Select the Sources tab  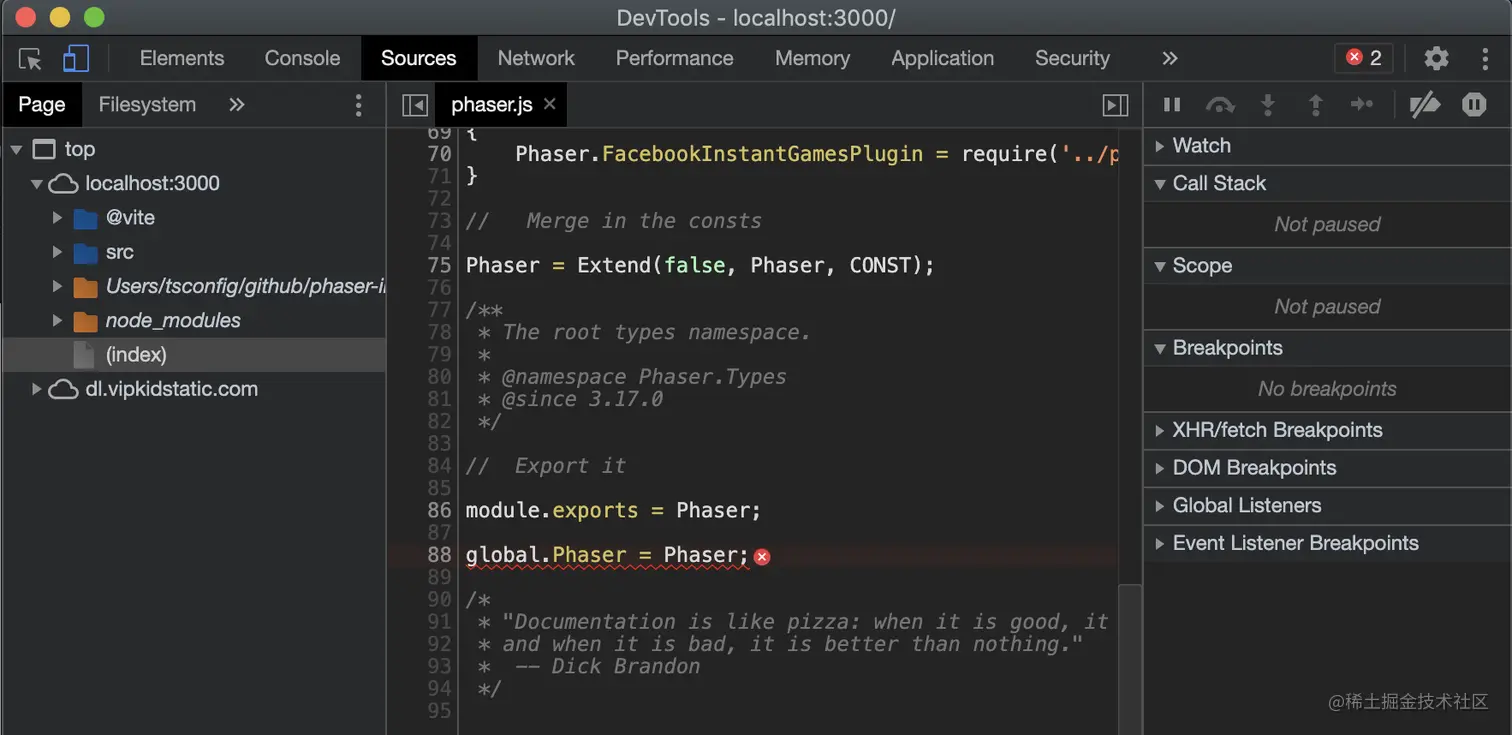tap(418, 58)
